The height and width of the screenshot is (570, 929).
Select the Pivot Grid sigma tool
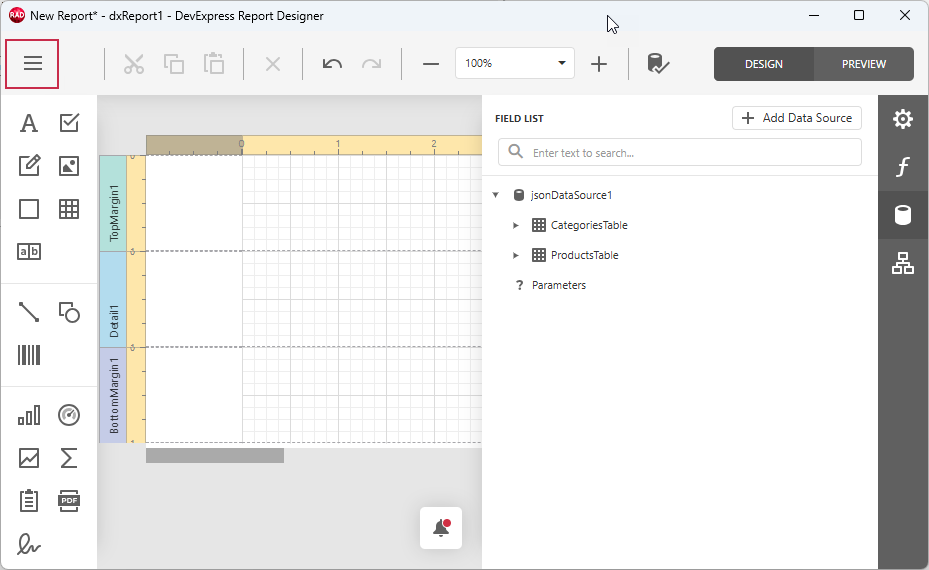click(x=69, y=458)
